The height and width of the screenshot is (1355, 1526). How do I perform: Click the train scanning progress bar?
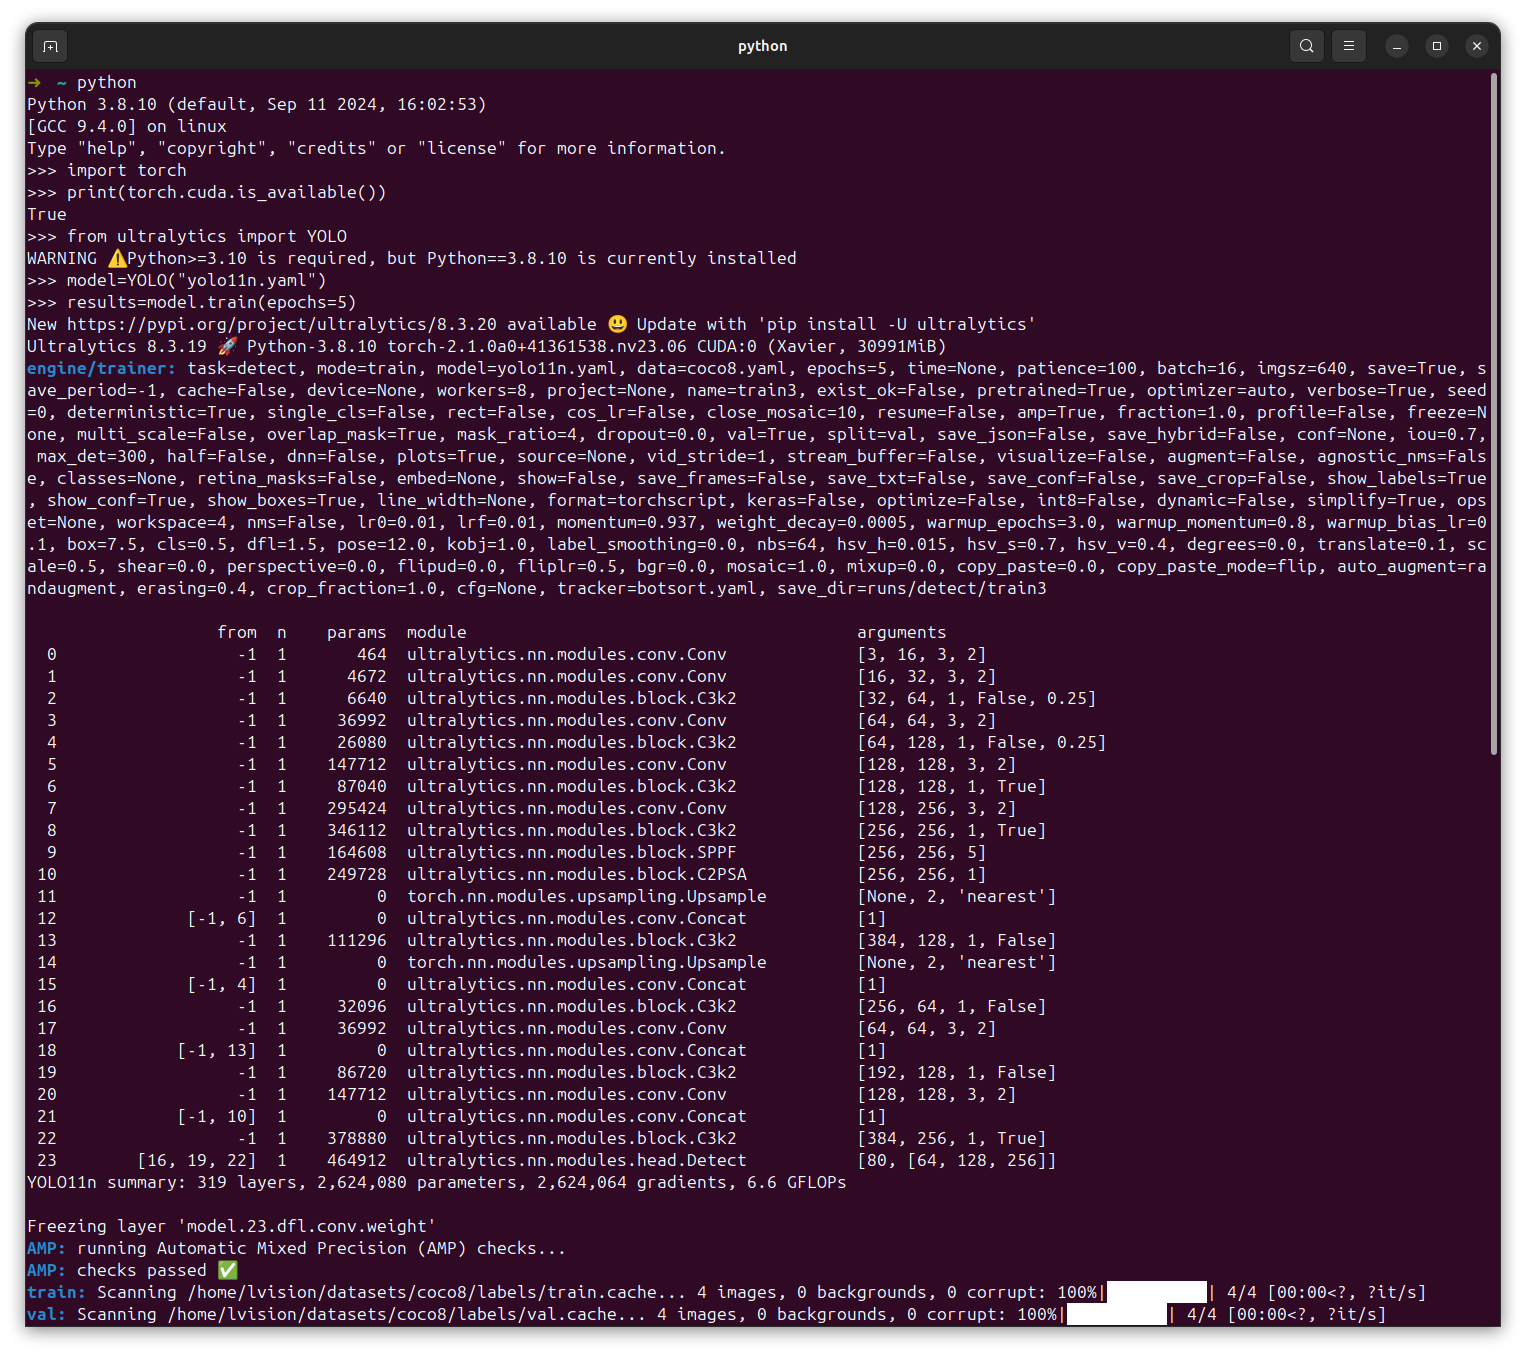1157,1292
